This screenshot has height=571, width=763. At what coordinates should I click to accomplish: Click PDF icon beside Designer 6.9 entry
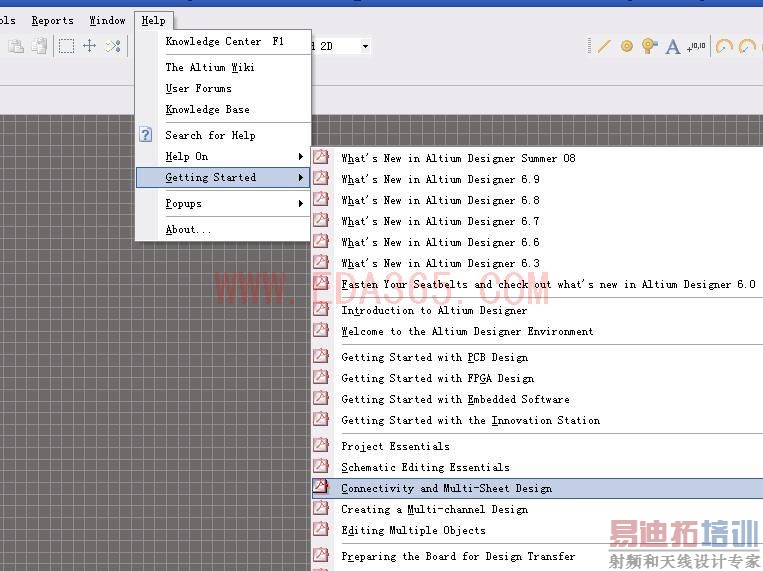click(321, 178)
